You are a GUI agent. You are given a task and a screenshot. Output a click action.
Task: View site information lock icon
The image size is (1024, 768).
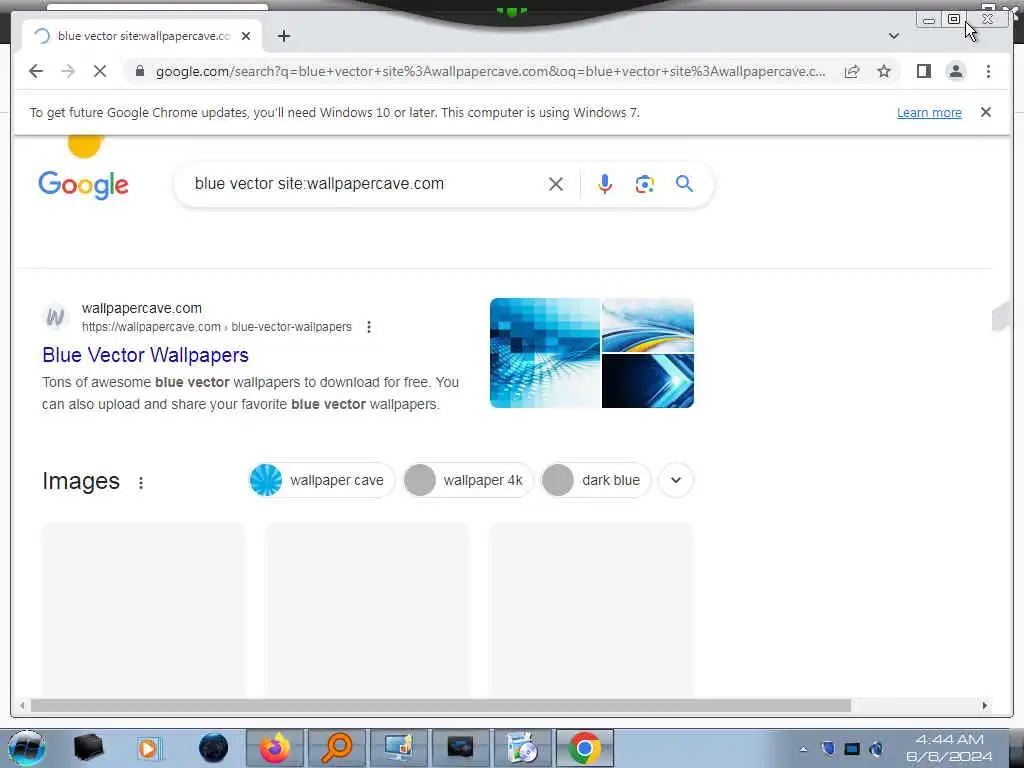(140, 71)
